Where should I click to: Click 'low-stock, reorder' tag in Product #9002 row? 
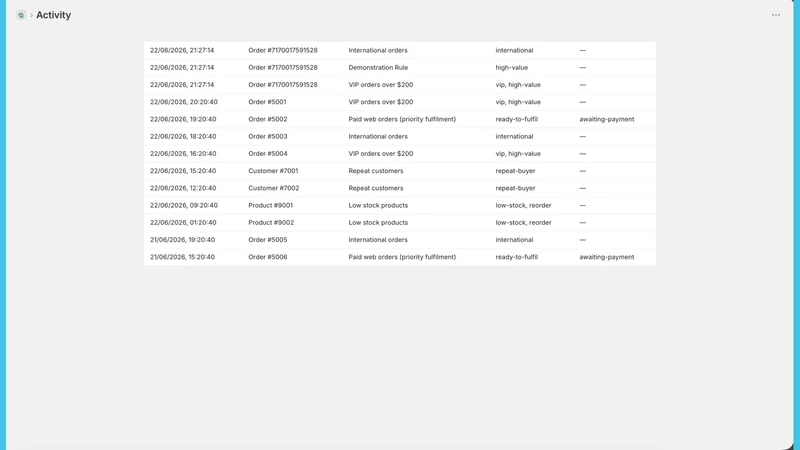[x=523, y=223]
